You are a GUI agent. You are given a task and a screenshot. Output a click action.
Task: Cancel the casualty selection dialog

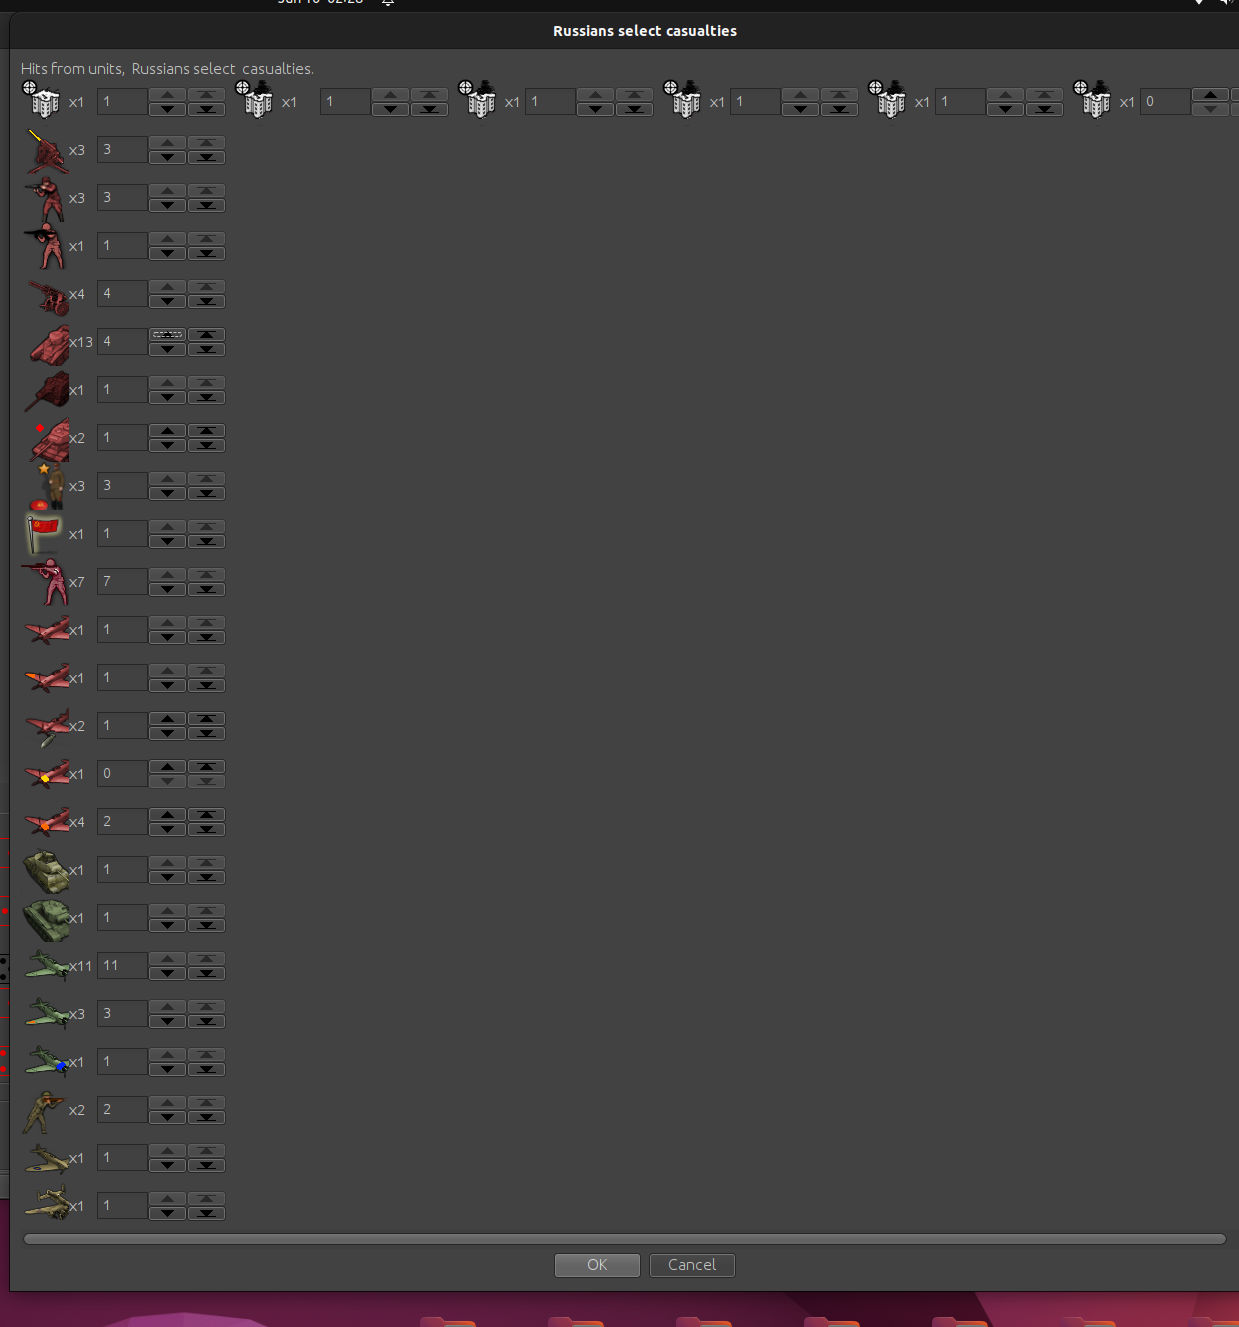tap(692, 1265)
